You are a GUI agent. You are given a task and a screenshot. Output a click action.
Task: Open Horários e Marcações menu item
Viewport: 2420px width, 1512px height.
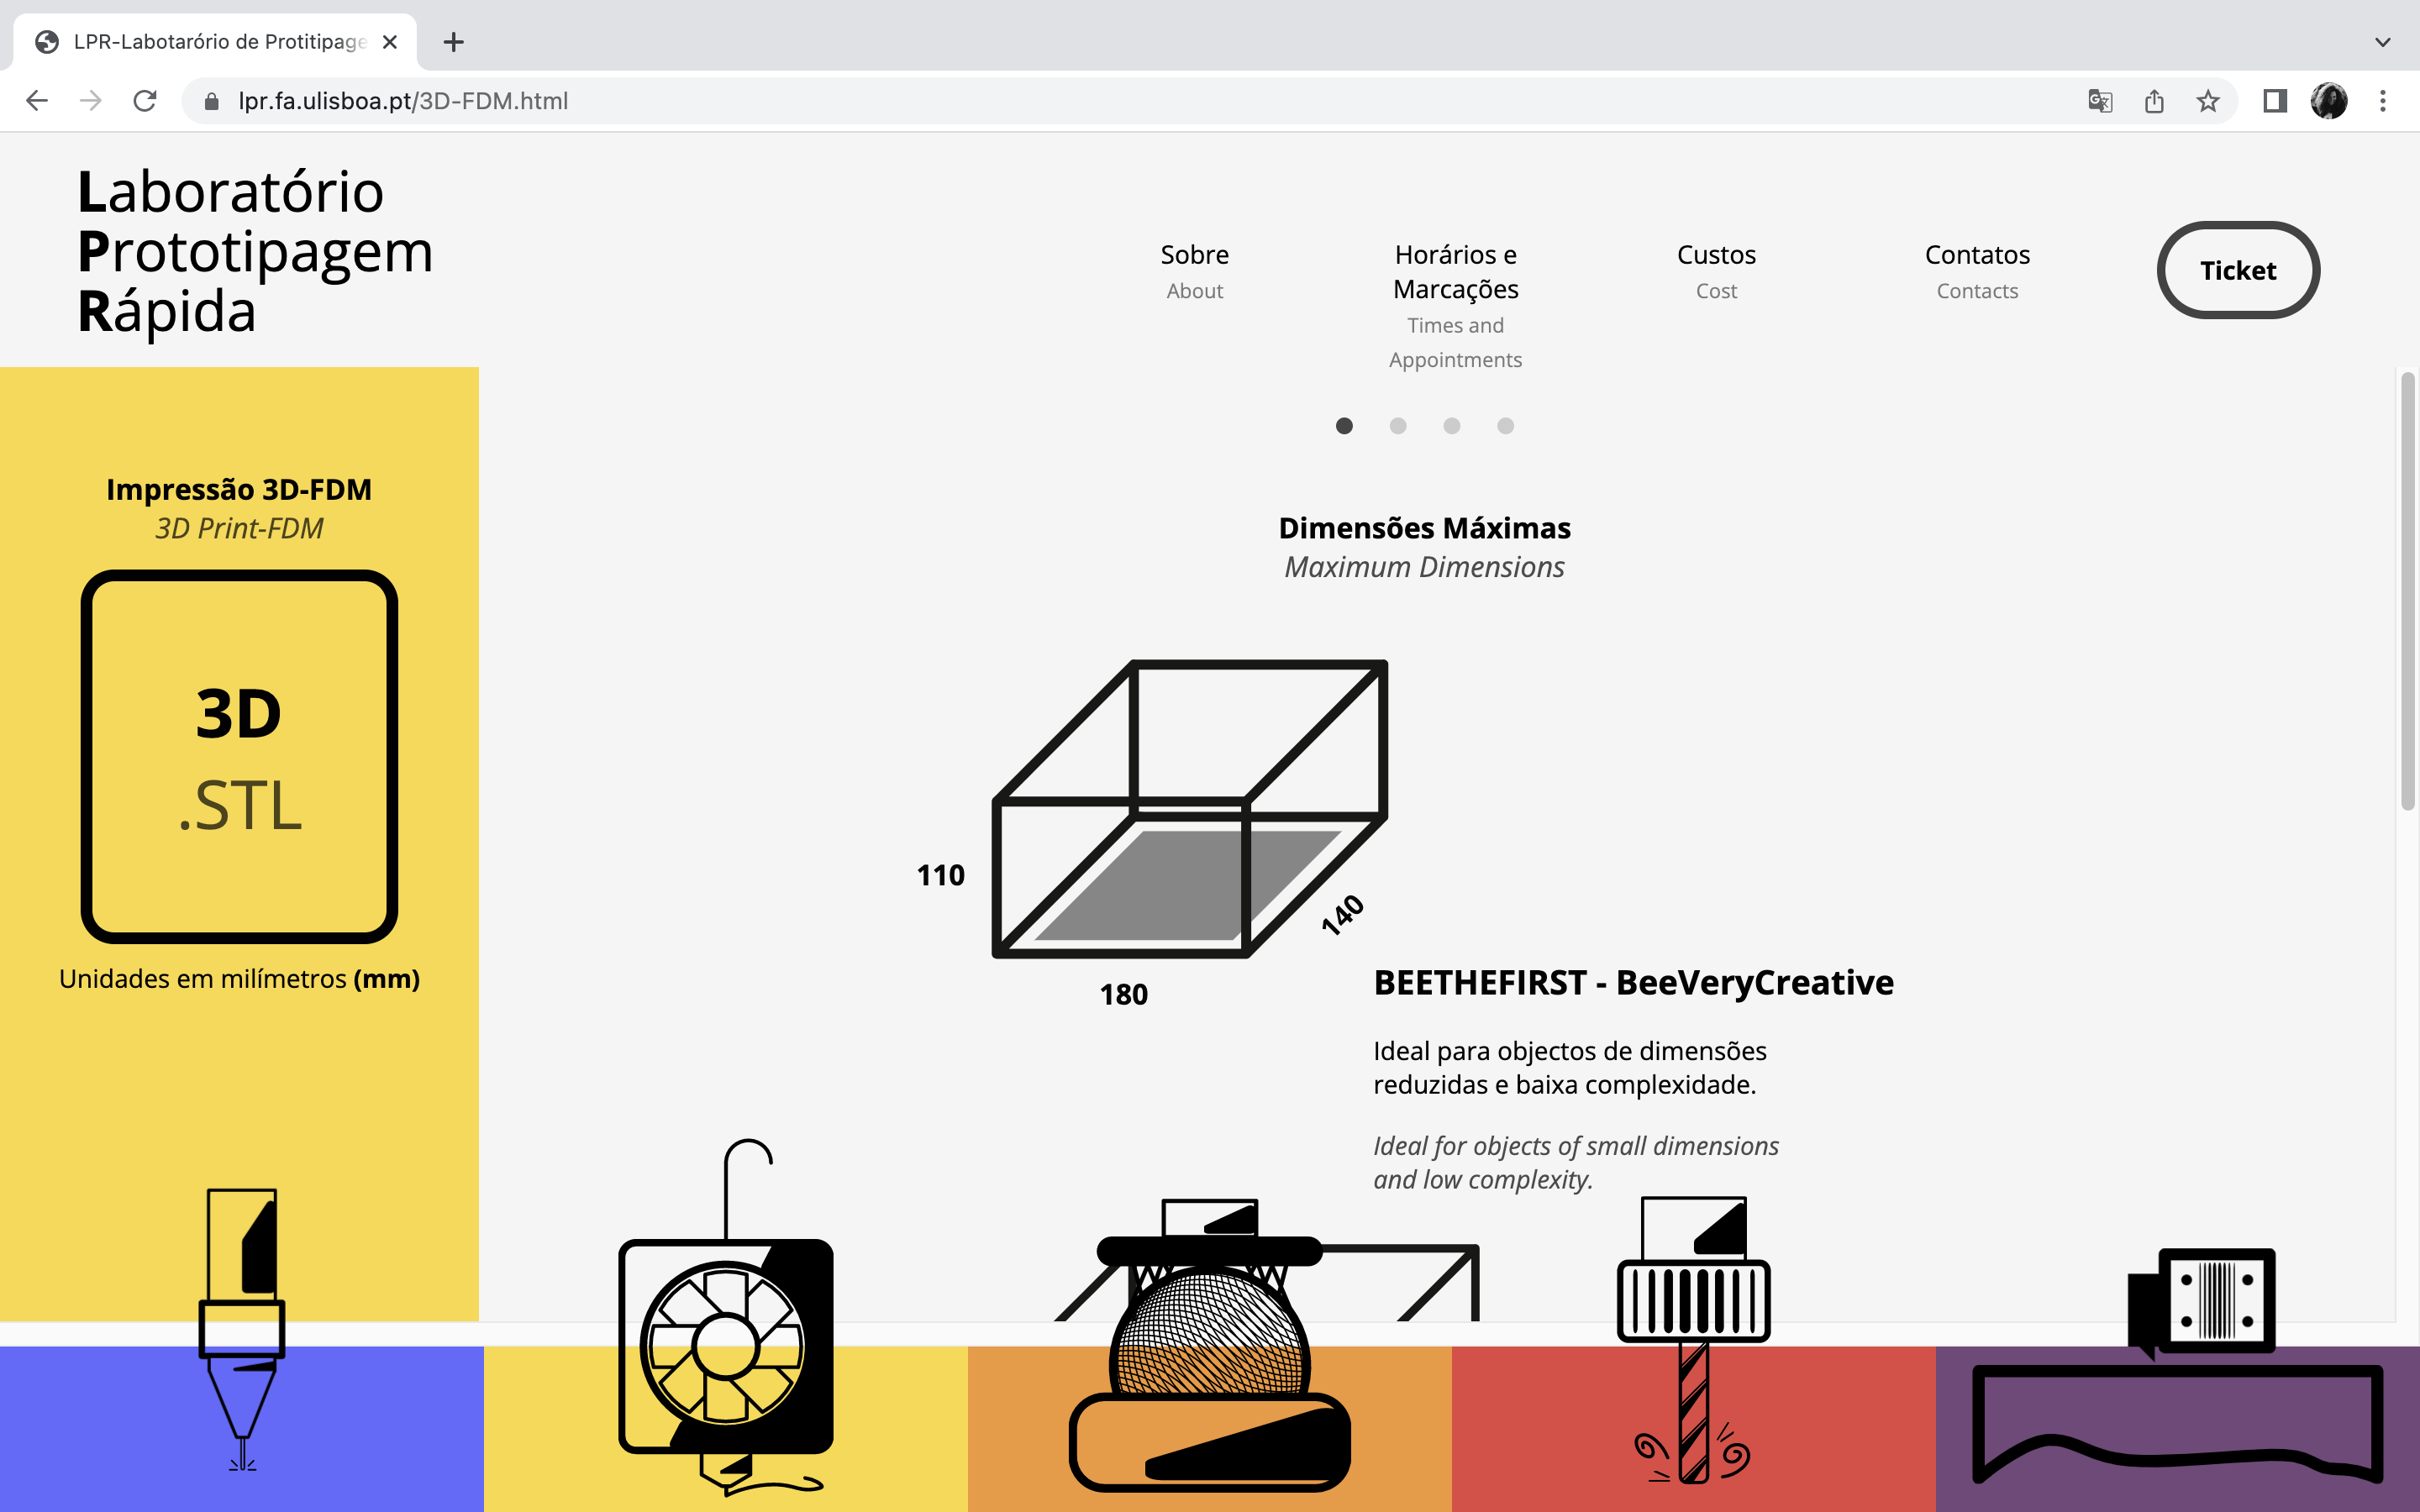[1456, 306]
